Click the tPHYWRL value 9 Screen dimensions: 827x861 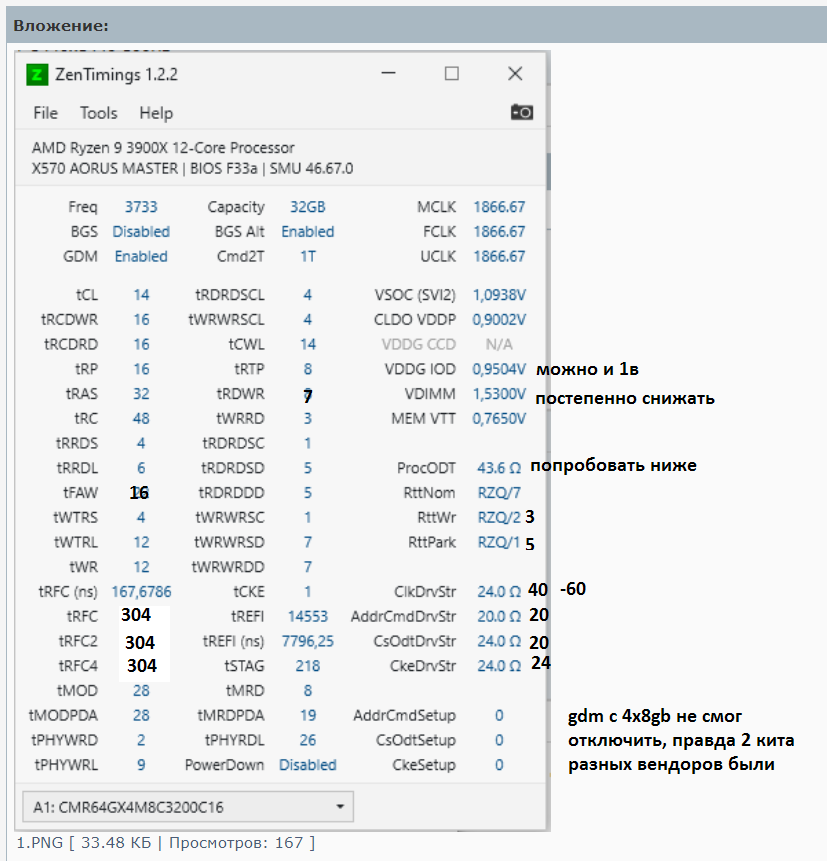click(141, 764)
